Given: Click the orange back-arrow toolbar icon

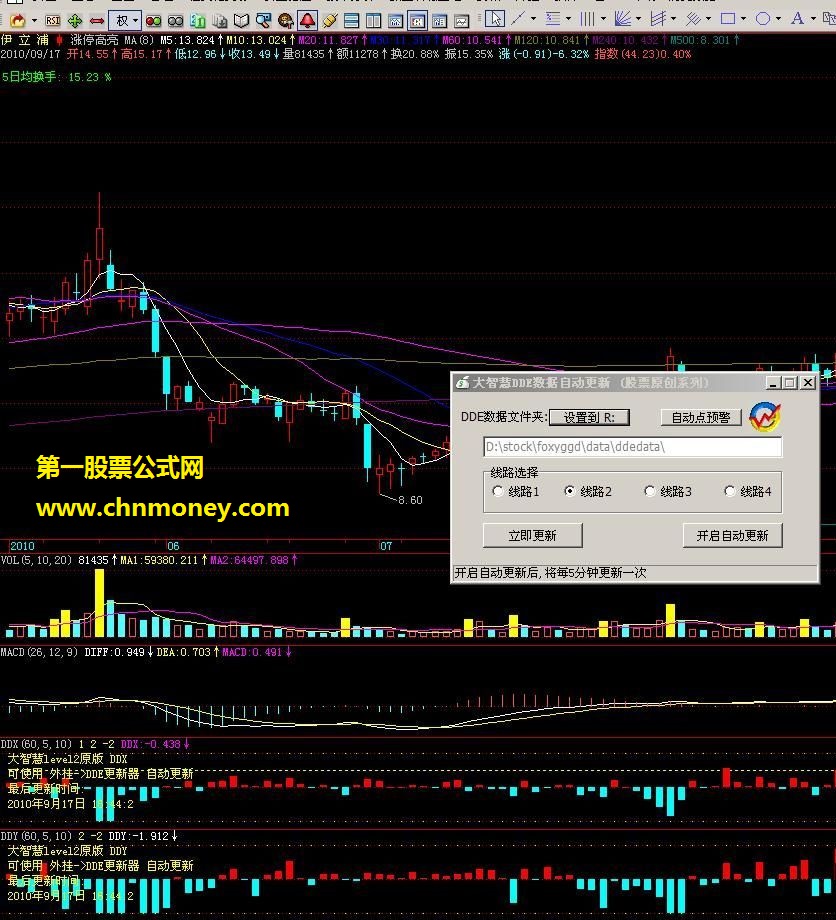Looking at the screenshot, I should (x=18, y=21).
